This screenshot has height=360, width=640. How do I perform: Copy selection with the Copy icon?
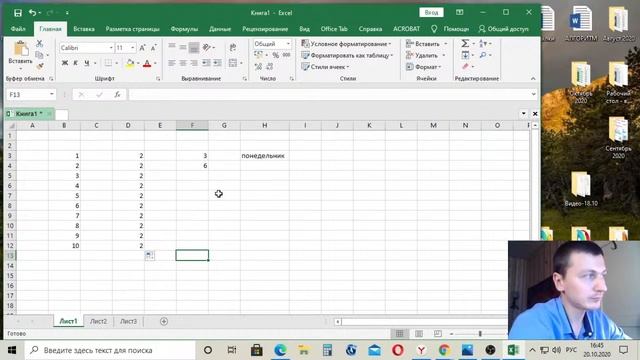[39, 55]
